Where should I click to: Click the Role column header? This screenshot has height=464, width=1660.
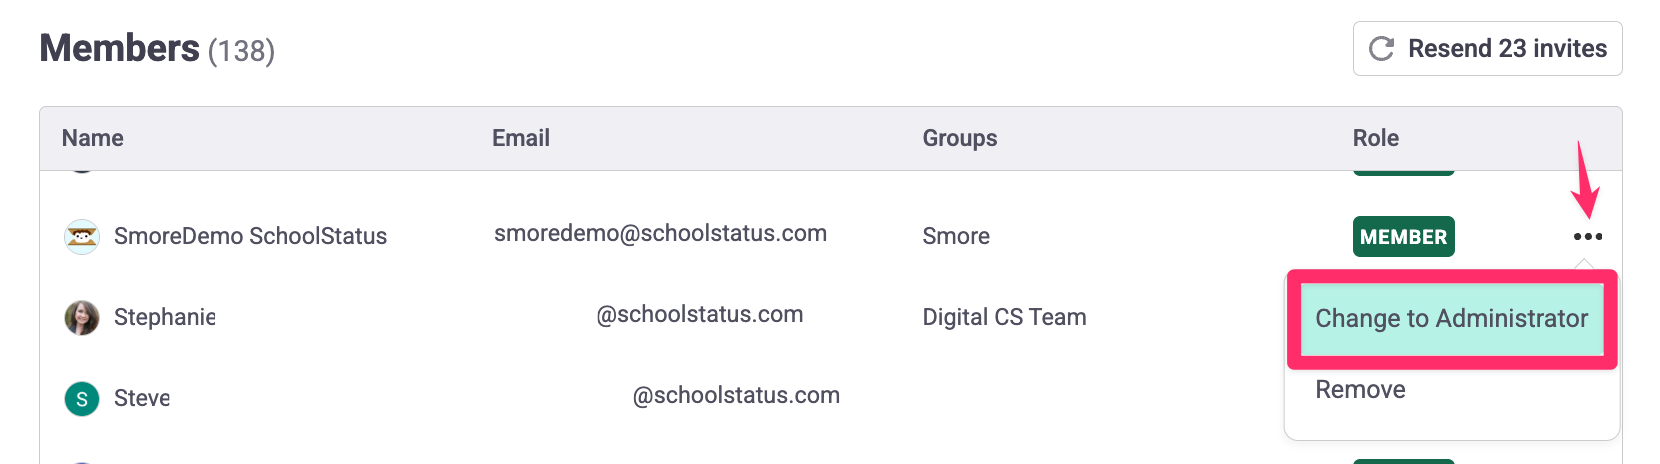[1376, 138]
